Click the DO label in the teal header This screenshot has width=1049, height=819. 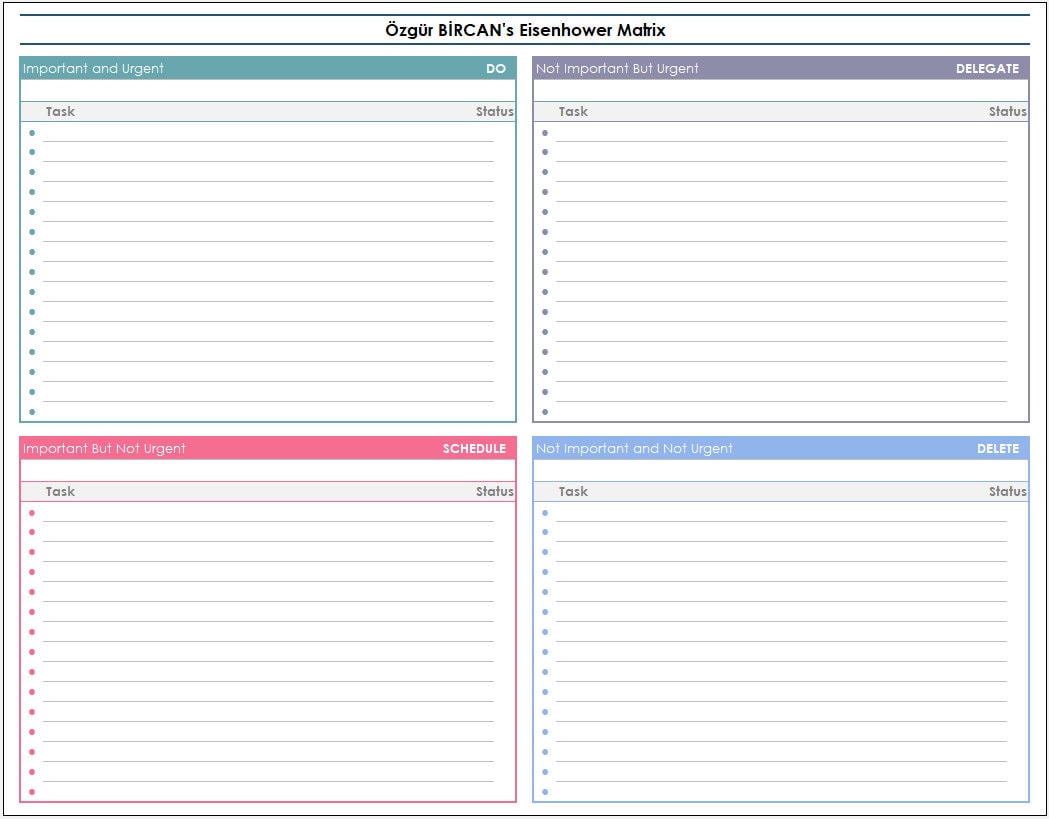(497, 69)
